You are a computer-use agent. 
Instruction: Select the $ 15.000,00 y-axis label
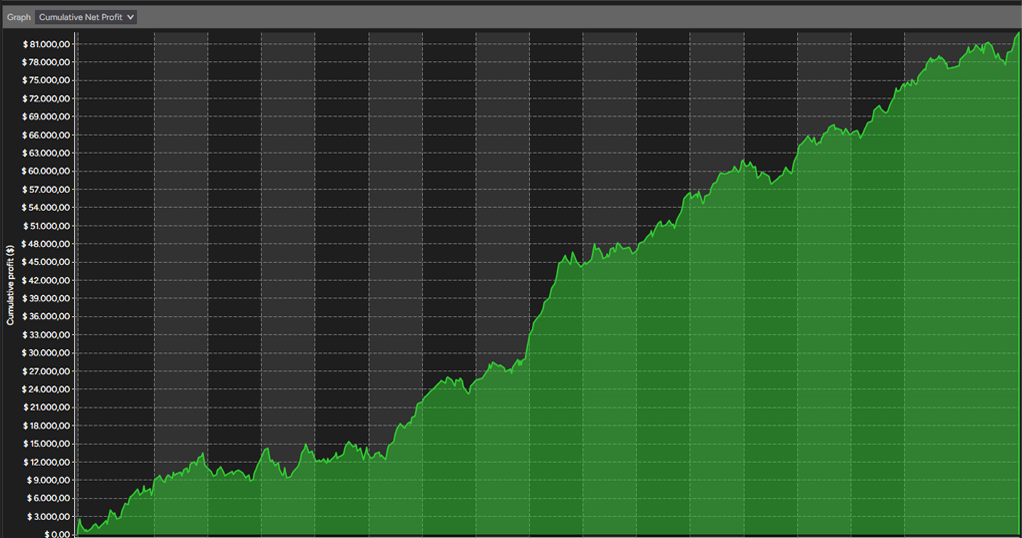tap(47, 443)
